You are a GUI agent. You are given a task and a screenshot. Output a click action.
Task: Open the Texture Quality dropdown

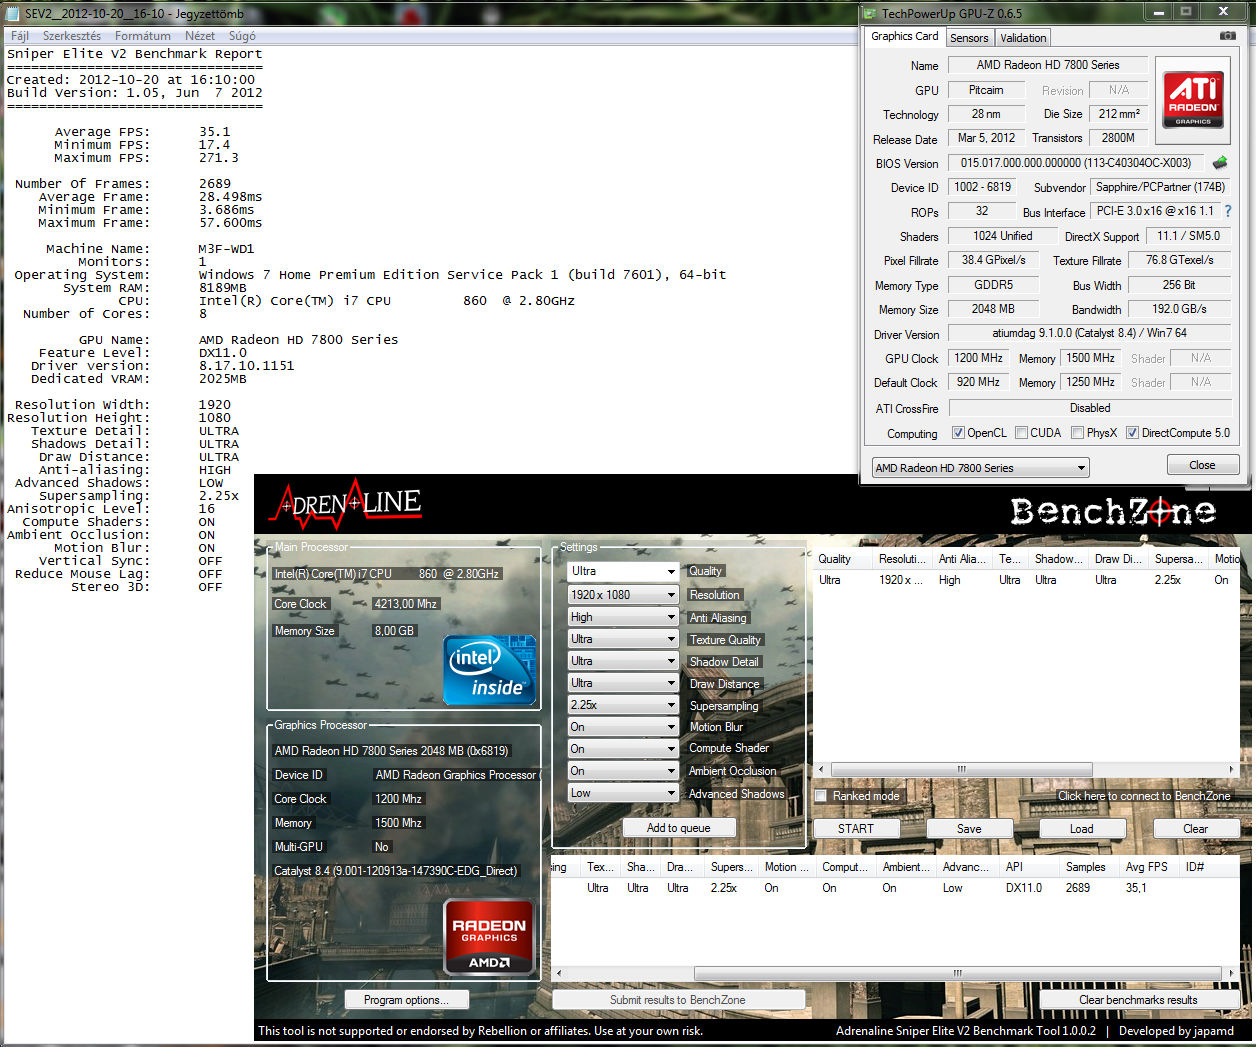623,639
